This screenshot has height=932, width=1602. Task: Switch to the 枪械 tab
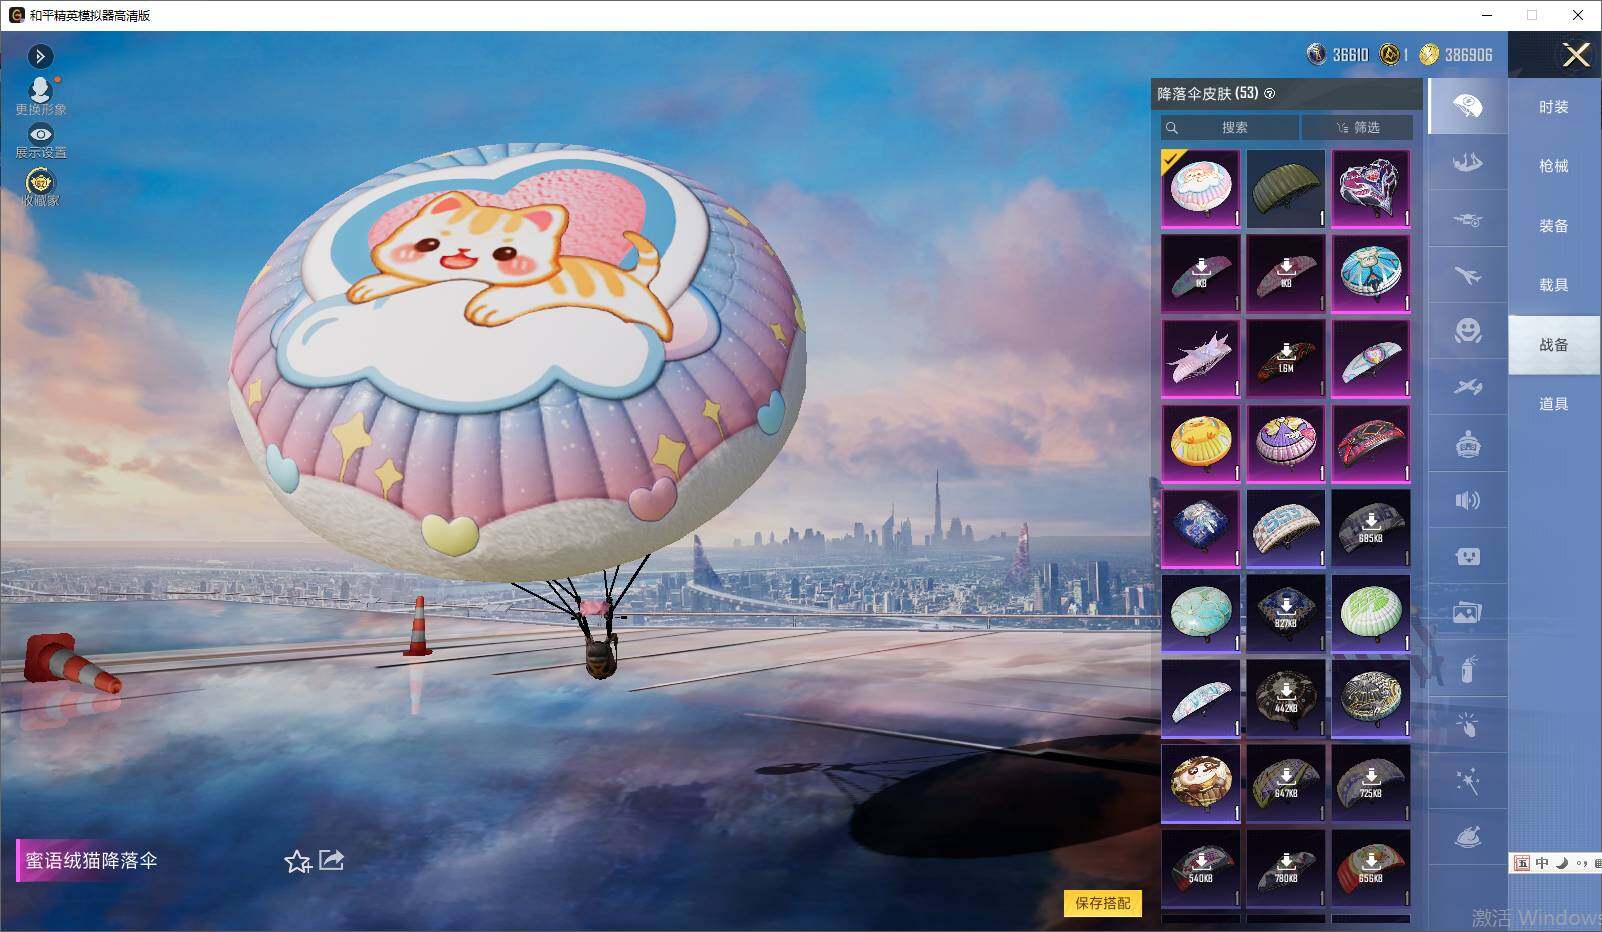click(x=1553, y=166)
